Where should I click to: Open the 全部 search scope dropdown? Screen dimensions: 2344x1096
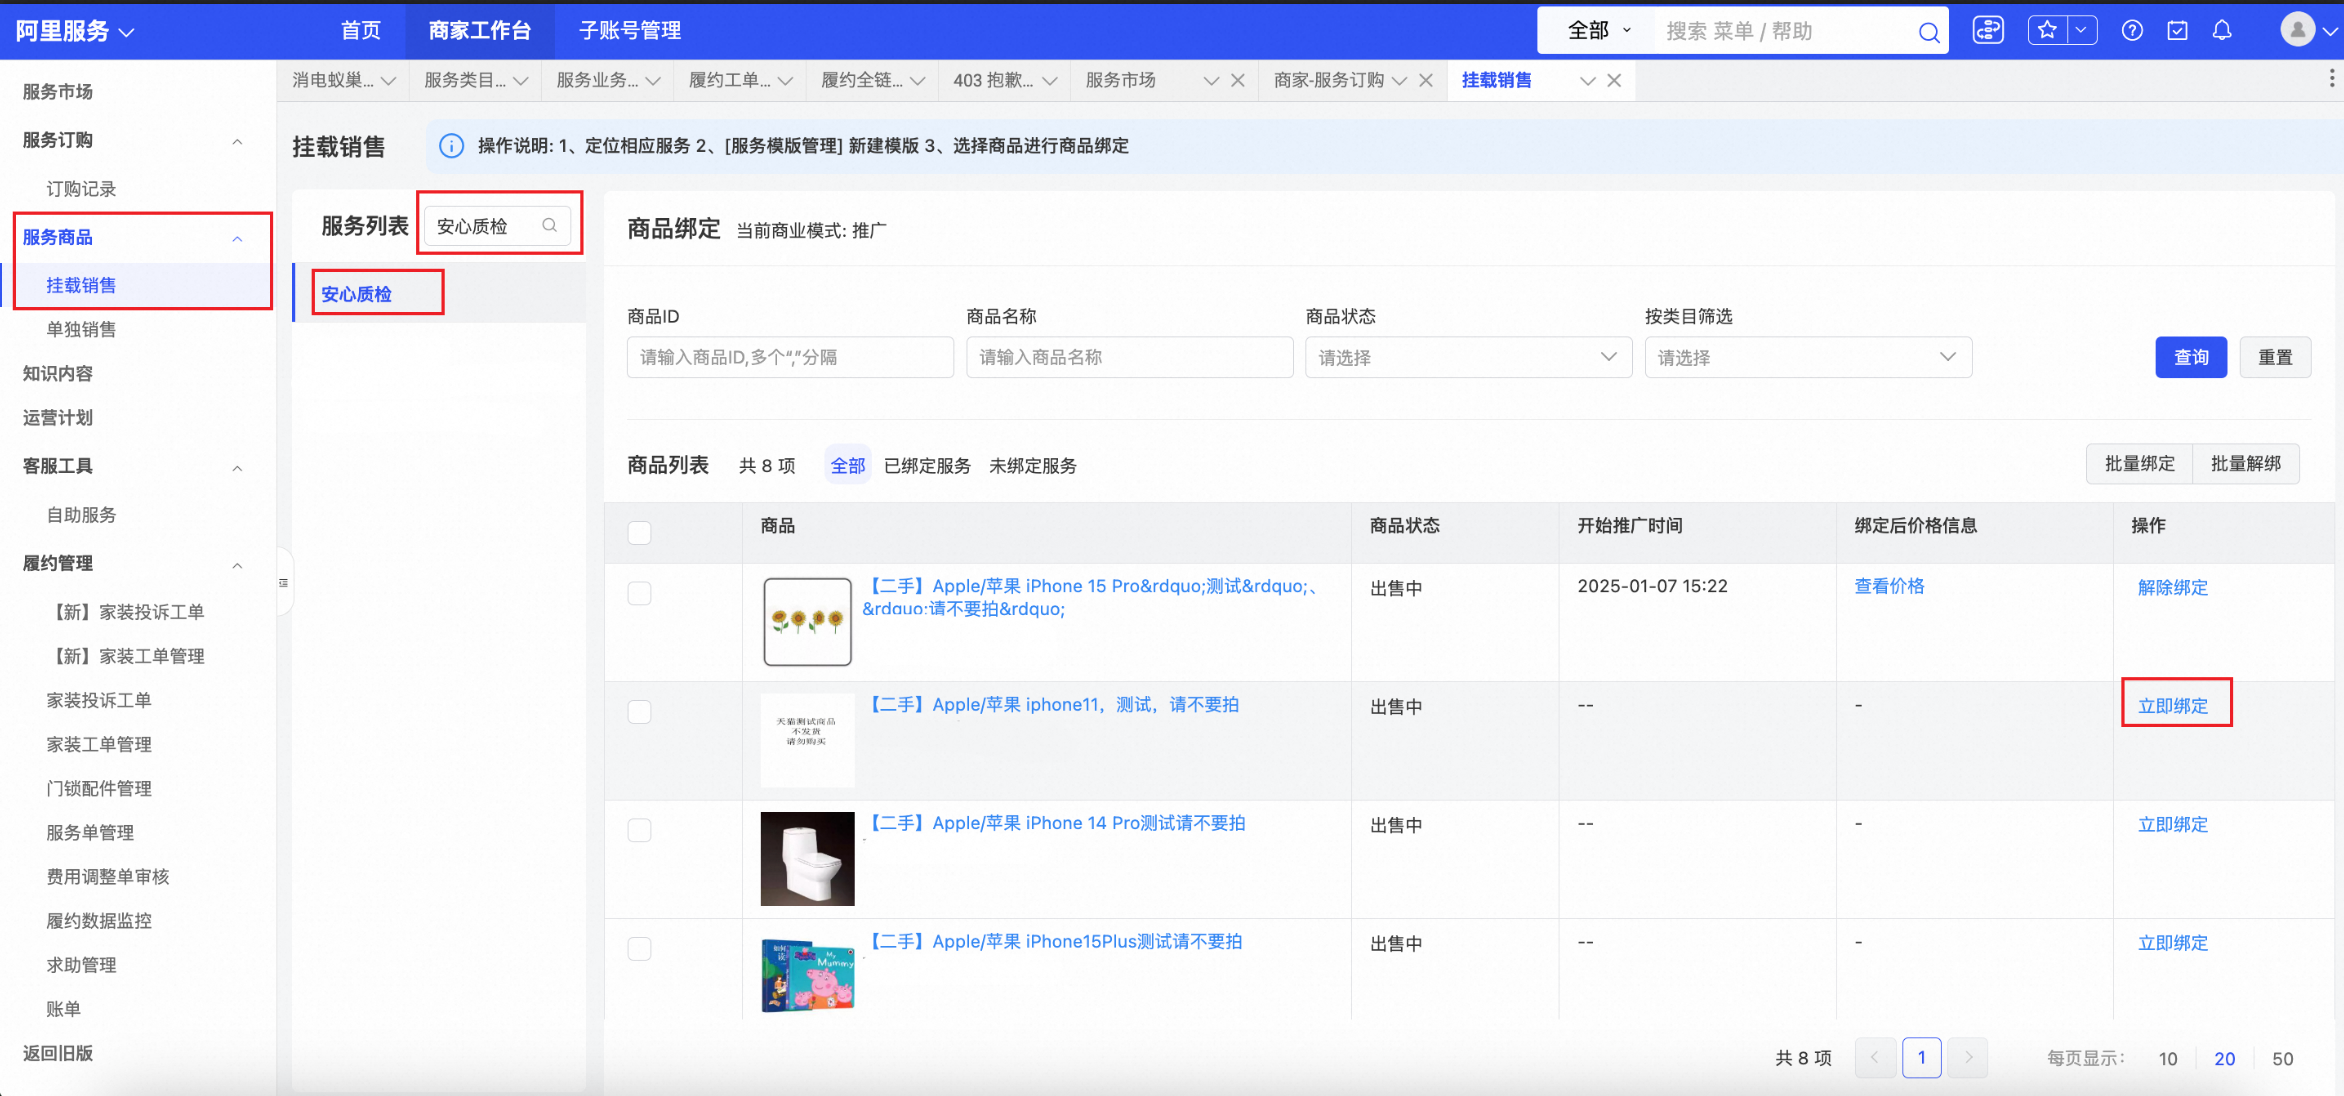coord(1598,31)
